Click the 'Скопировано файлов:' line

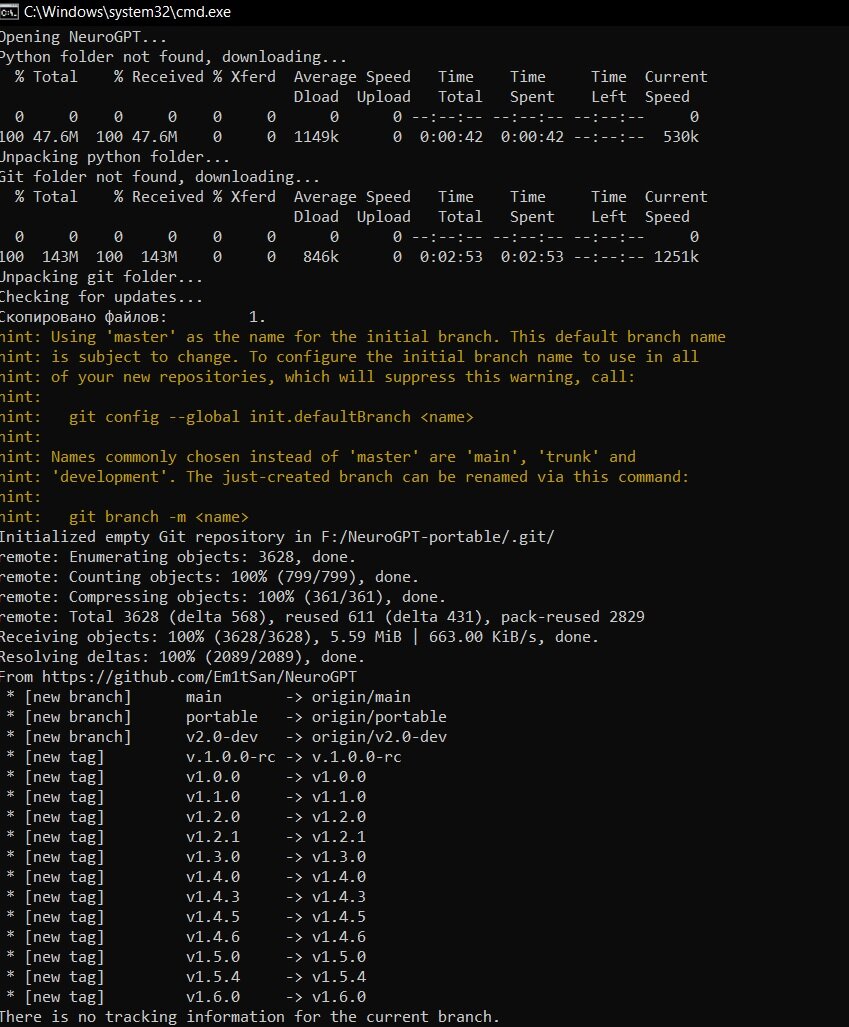tap(133, 317)
